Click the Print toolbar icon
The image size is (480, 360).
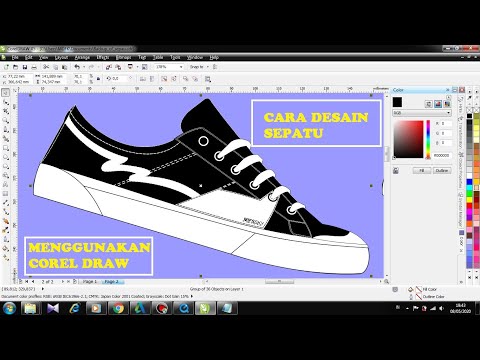34,67
